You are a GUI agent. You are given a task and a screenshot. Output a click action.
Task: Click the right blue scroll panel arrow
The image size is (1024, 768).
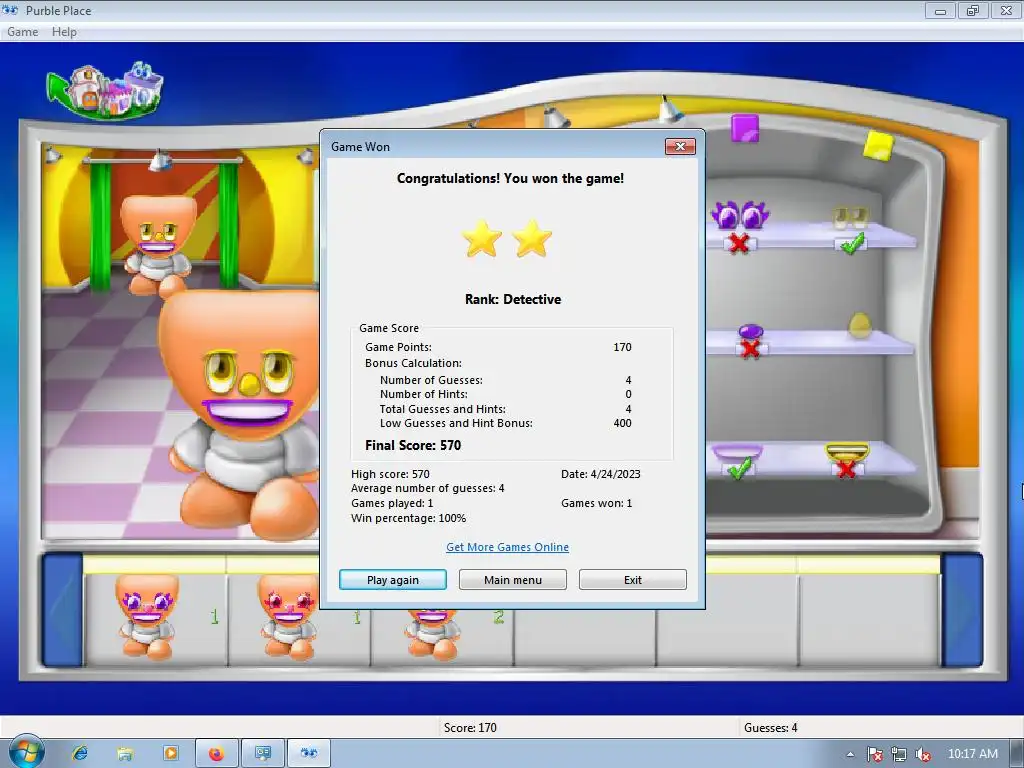point(961,610)
